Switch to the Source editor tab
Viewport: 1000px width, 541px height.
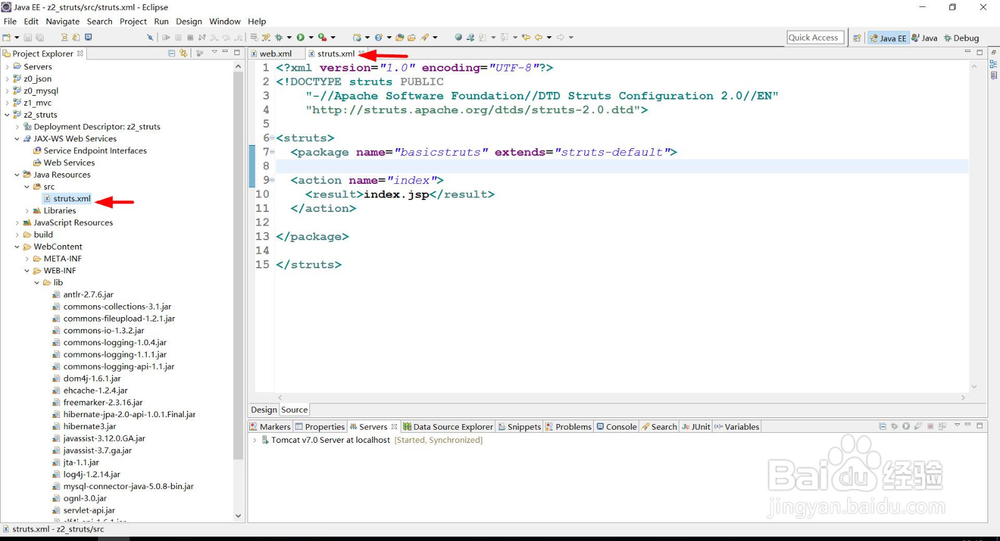[294, 410]
